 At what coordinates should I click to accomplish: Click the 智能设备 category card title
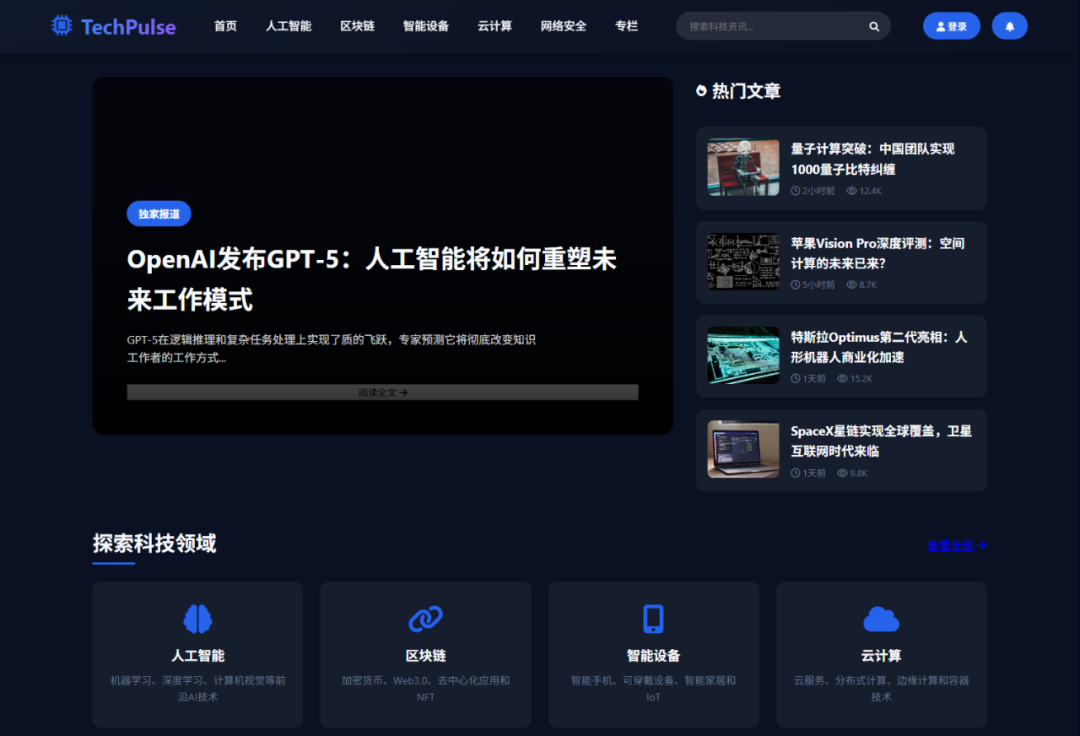(x=653, y=655)
